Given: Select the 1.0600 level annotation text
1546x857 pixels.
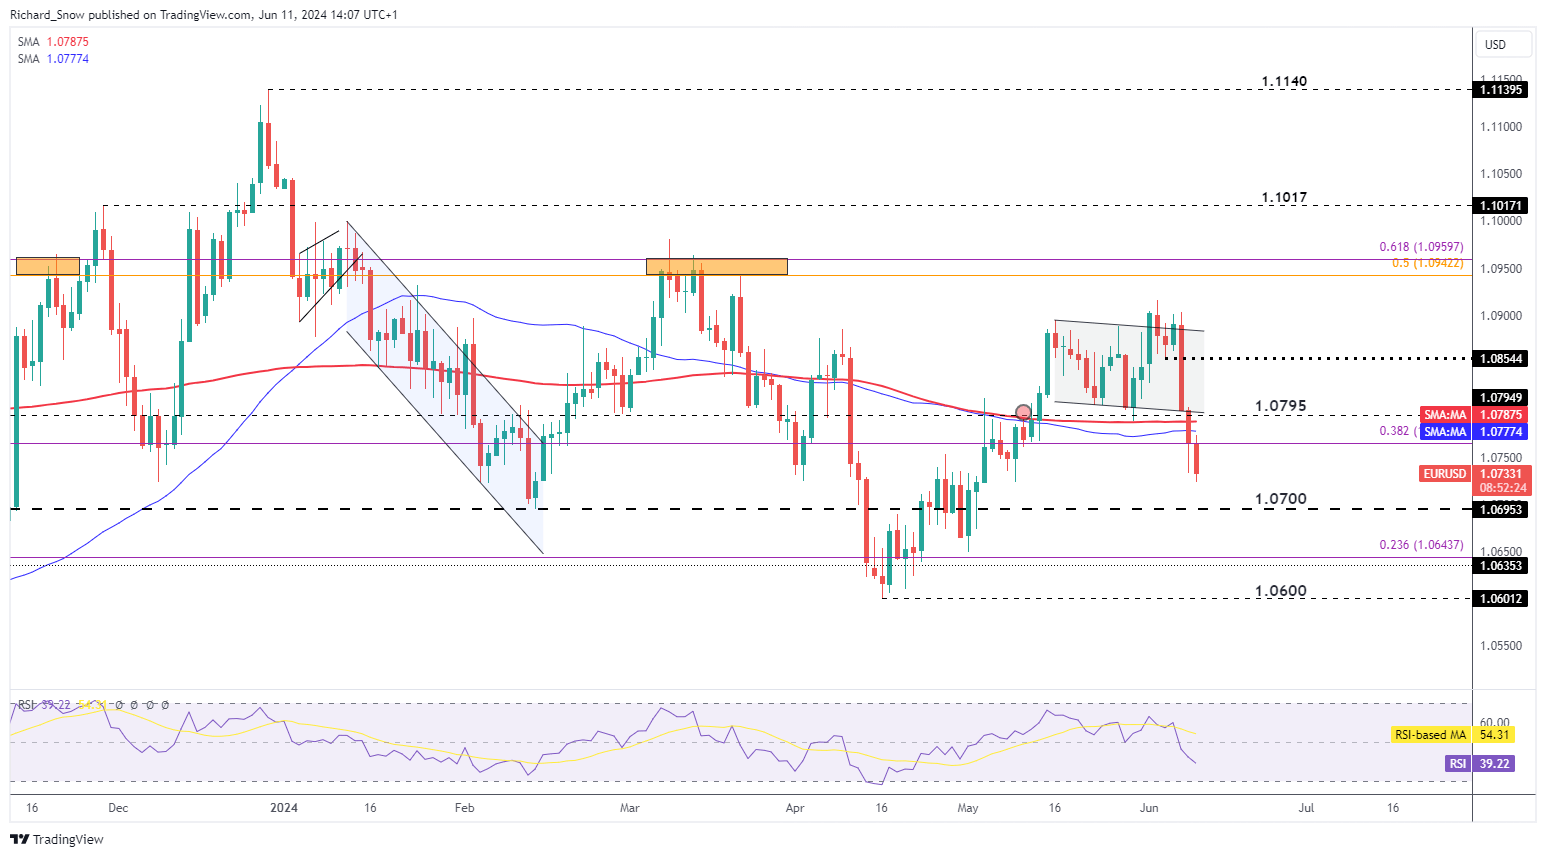Looking at the screenshot, I should click(x=1280, y=591).
